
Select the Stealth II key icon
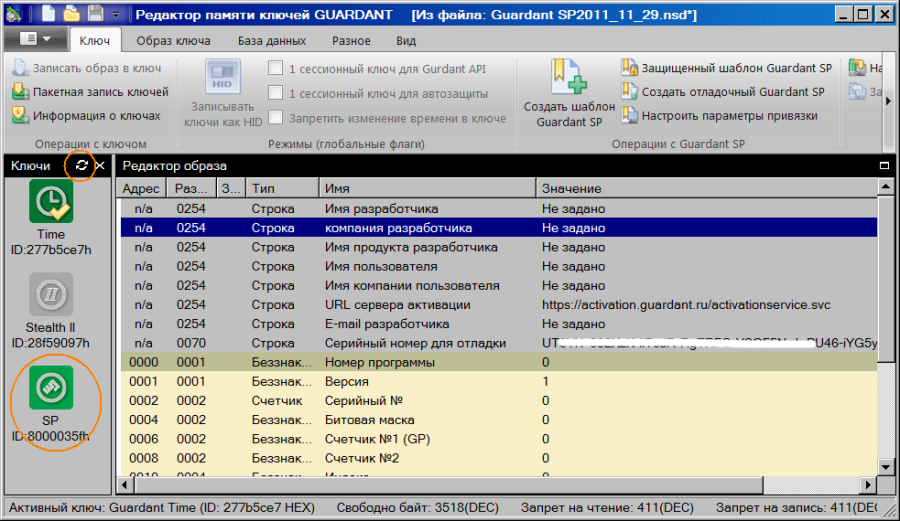(49, 295)
